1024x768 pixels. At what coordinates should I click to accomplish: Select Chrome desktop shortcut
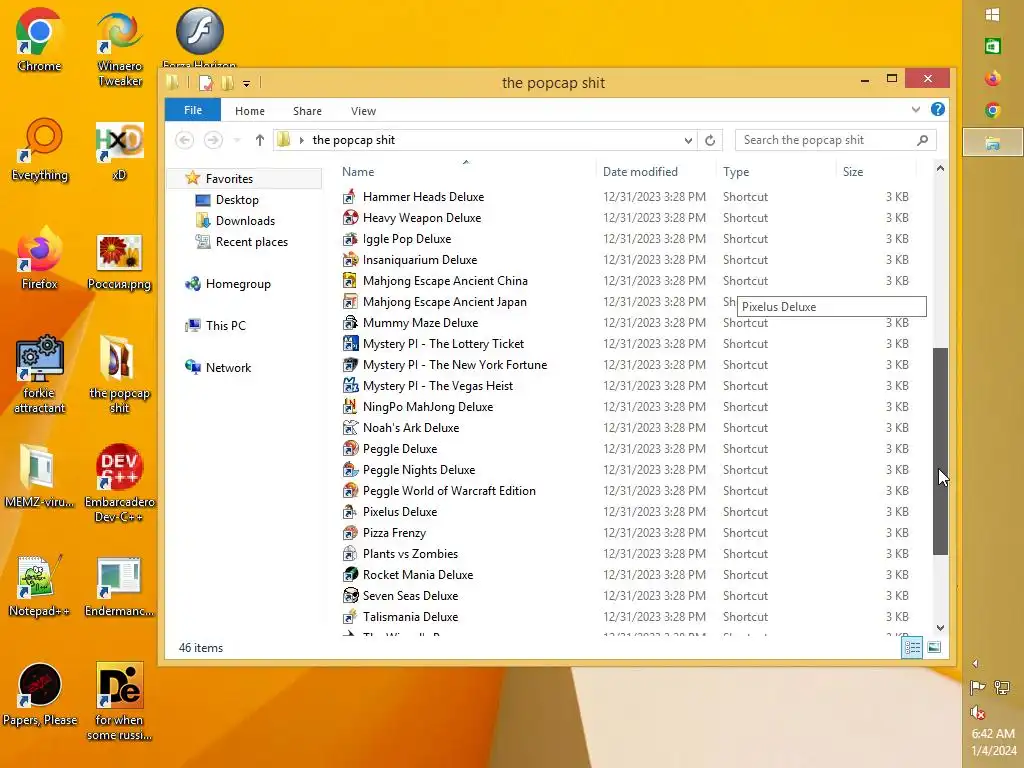39,40
